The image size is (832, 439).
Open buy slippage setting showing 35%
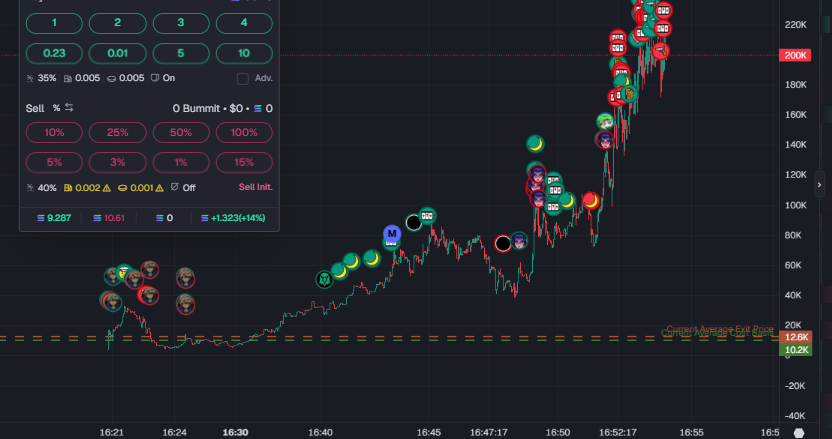click(41, 78)
